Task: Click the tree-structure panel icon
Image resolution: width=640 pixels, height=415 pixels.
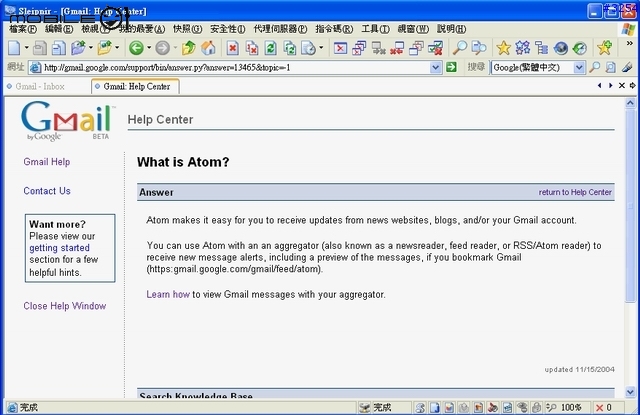Action: coord(542,48)
